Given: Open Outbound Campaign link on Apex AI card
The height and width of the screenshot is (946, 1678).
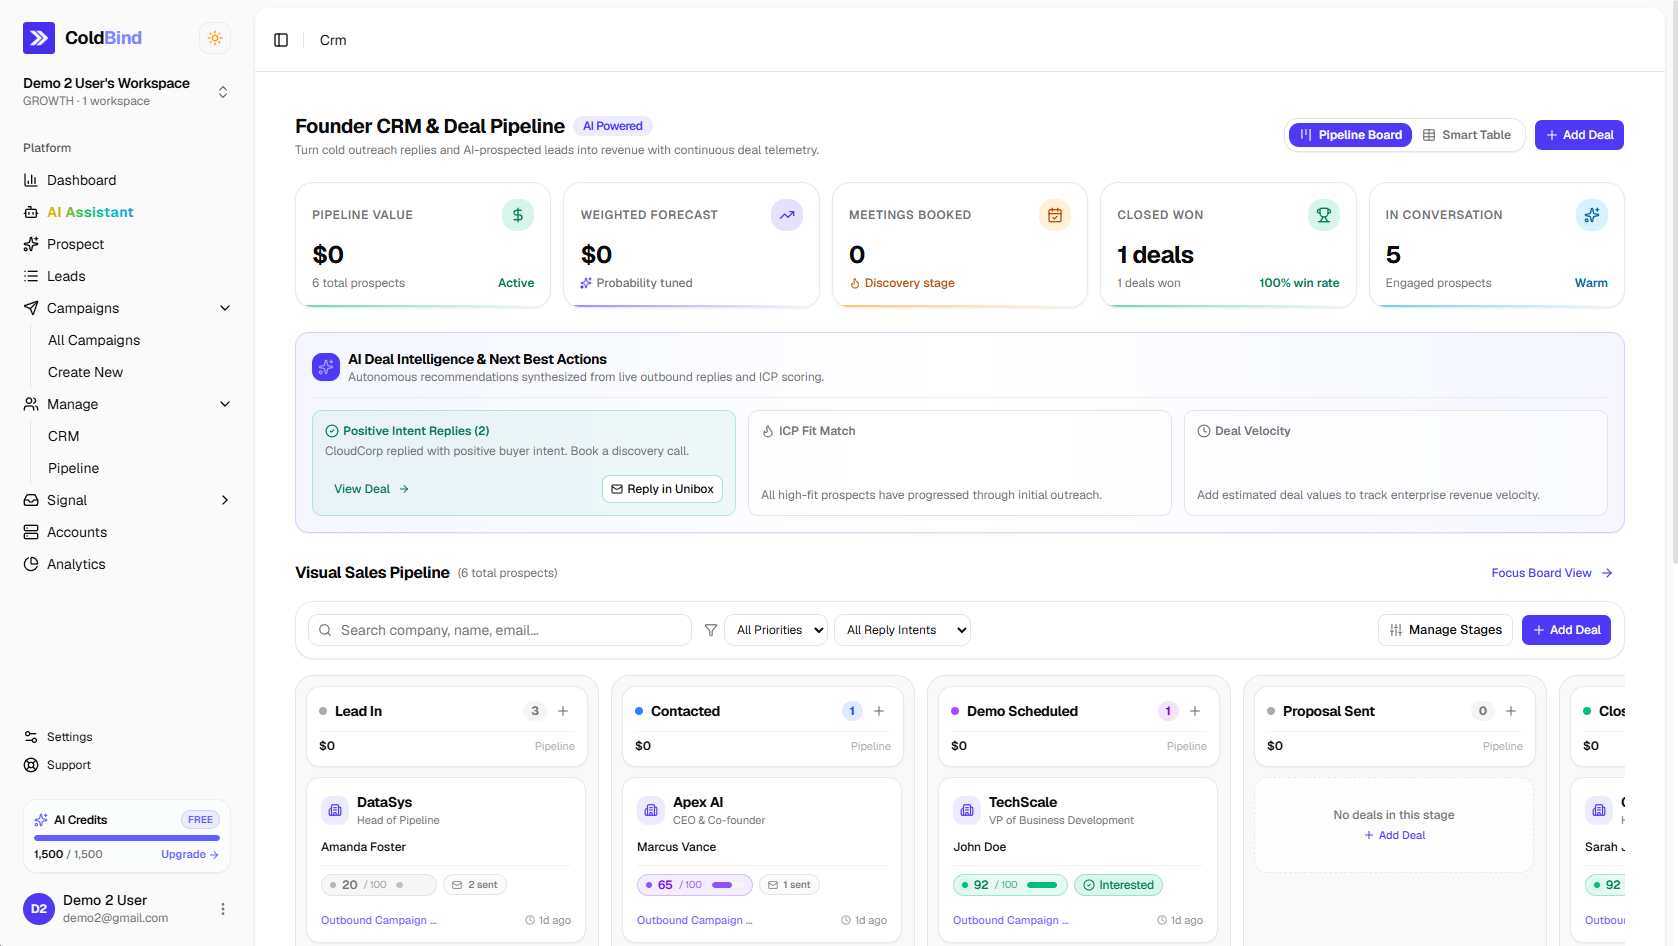Looking at the screenshot, I should (x=694, y=920).
